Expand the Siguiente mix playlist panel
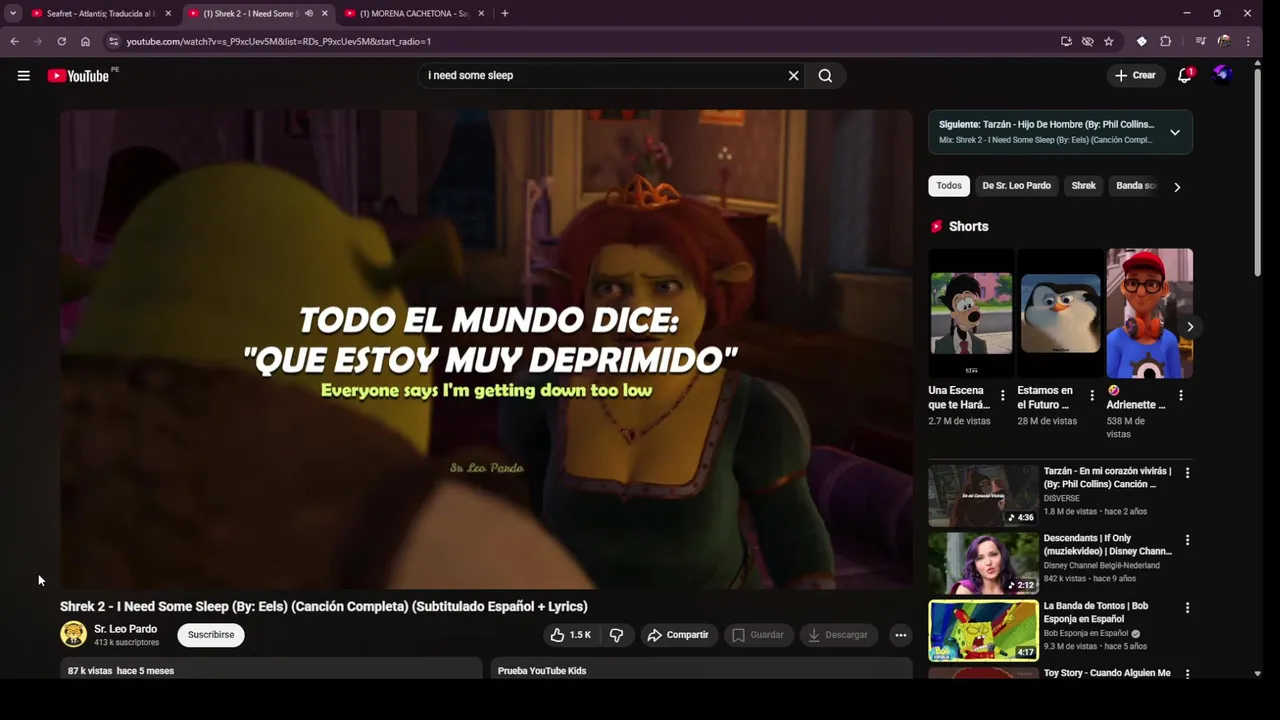 click(1175, 132)
